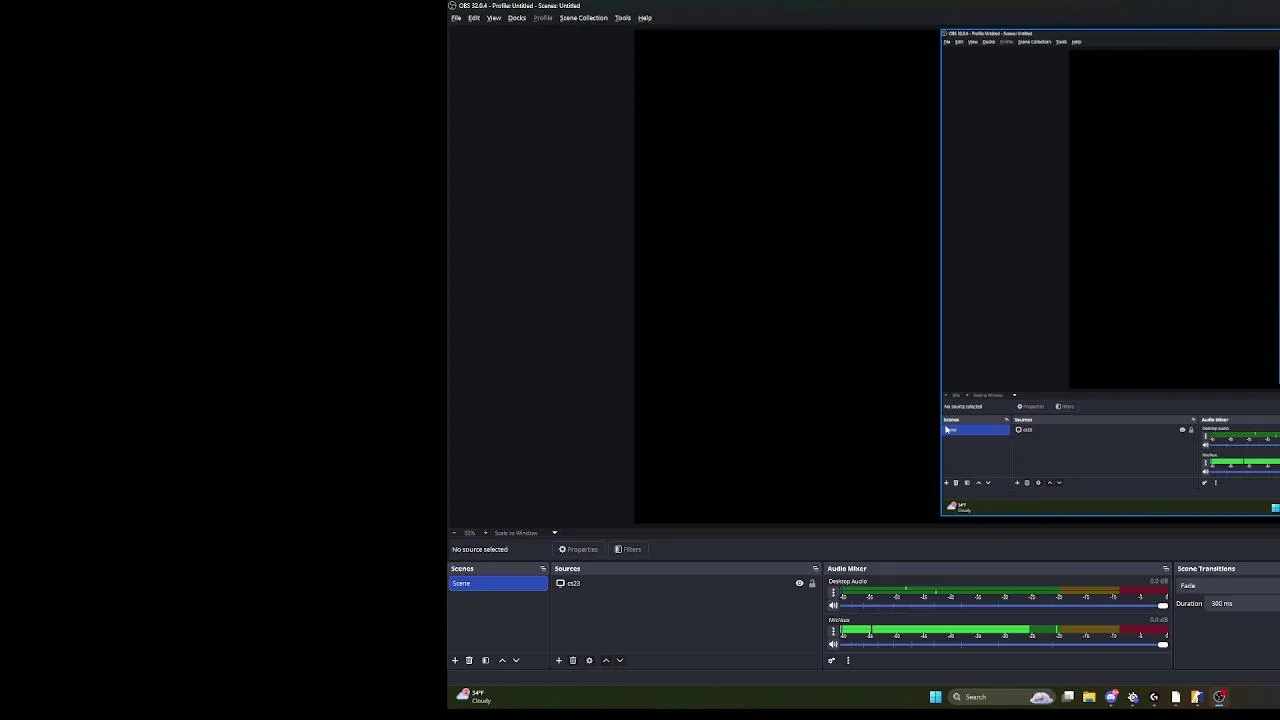Open advanced audio properties gears icon
The height and width of the screenshot is (720, 1280).
pyautogui.click(x=831, y=660)
